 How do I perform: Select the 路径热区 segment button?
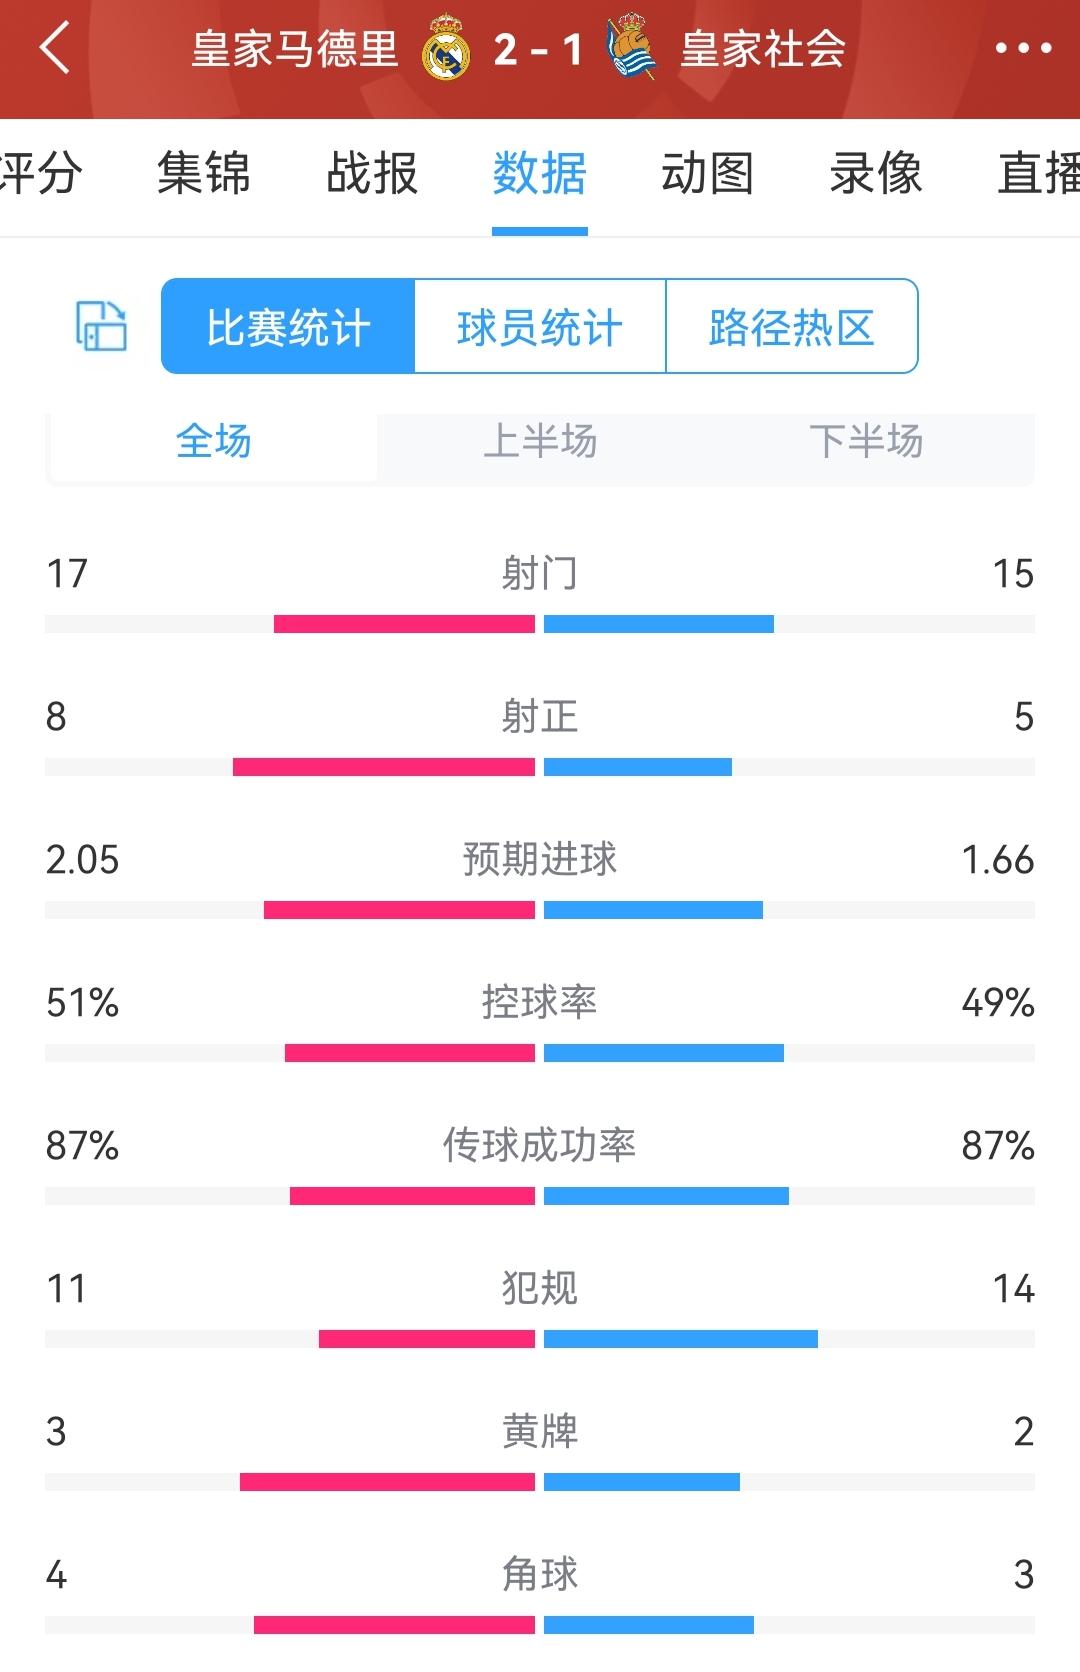click(791, 327)
